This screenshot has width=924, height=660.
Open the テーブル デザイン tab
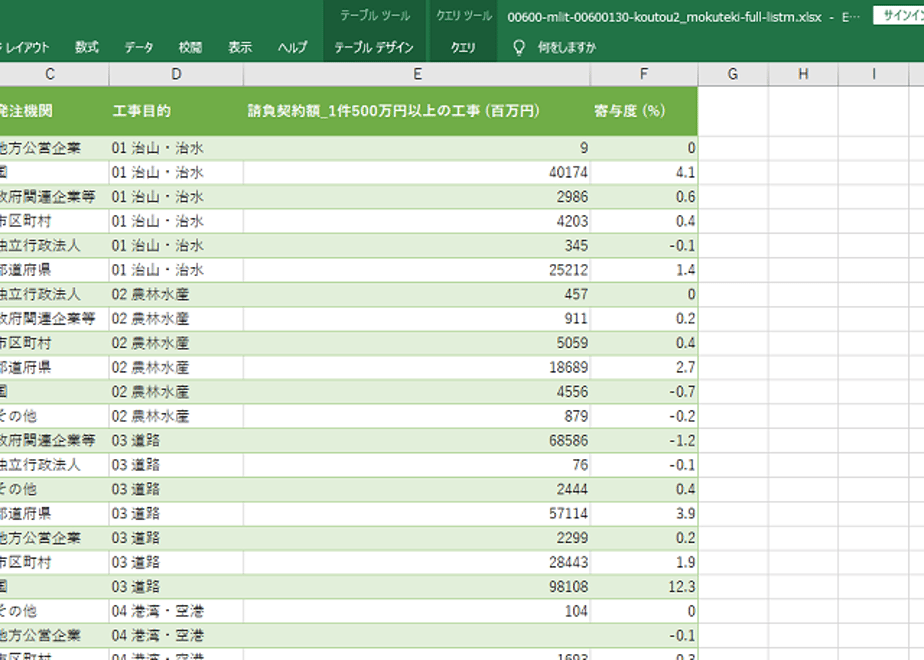[x=374, y=47]
